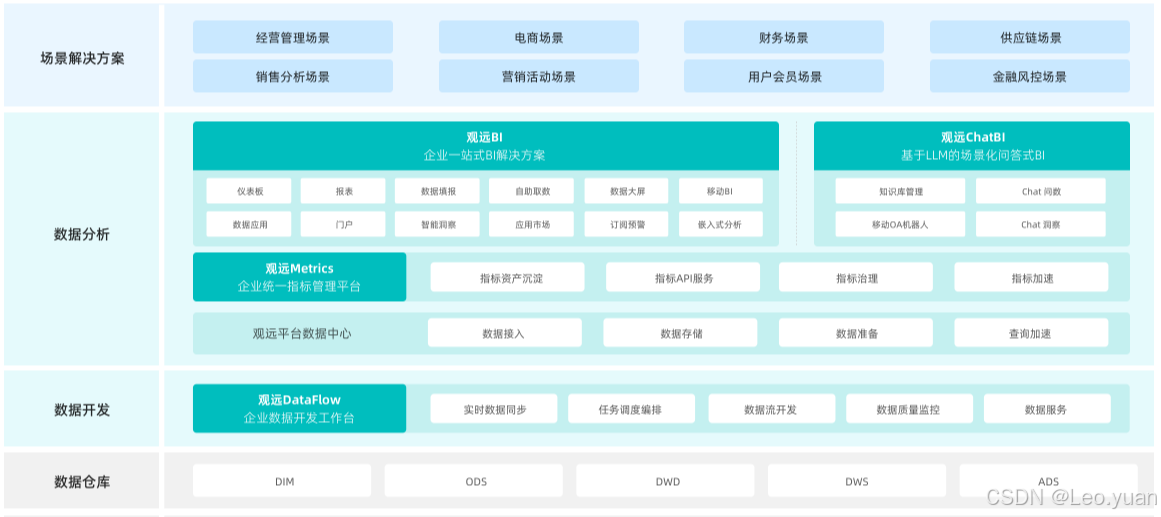Open the 观远DataFlow block

(300, 409)
